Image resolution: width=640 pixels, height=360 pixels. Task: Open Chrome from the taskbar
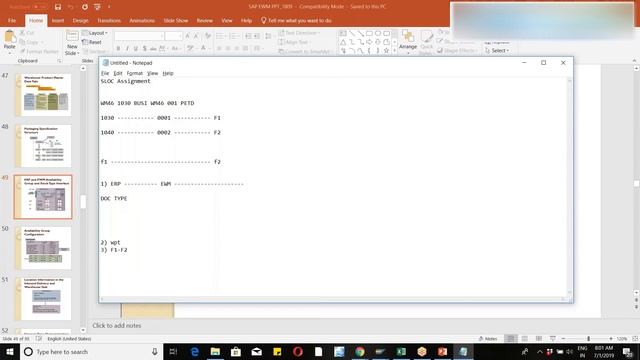360,351
